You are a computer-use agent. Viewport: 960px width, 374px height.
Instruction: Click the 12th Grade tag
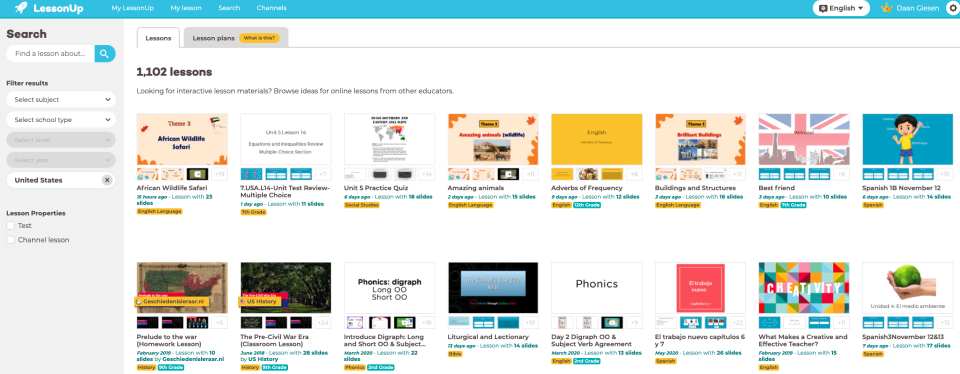[587, 205]
